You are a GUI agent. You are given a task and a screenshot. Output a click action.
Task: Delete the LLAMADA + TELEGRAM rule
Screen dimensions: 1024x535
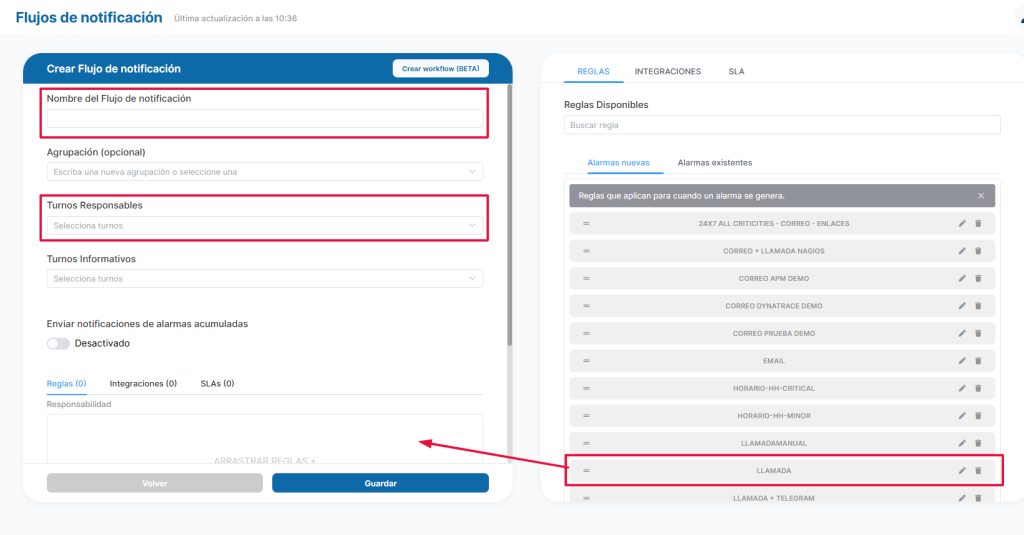pos(978,498)
